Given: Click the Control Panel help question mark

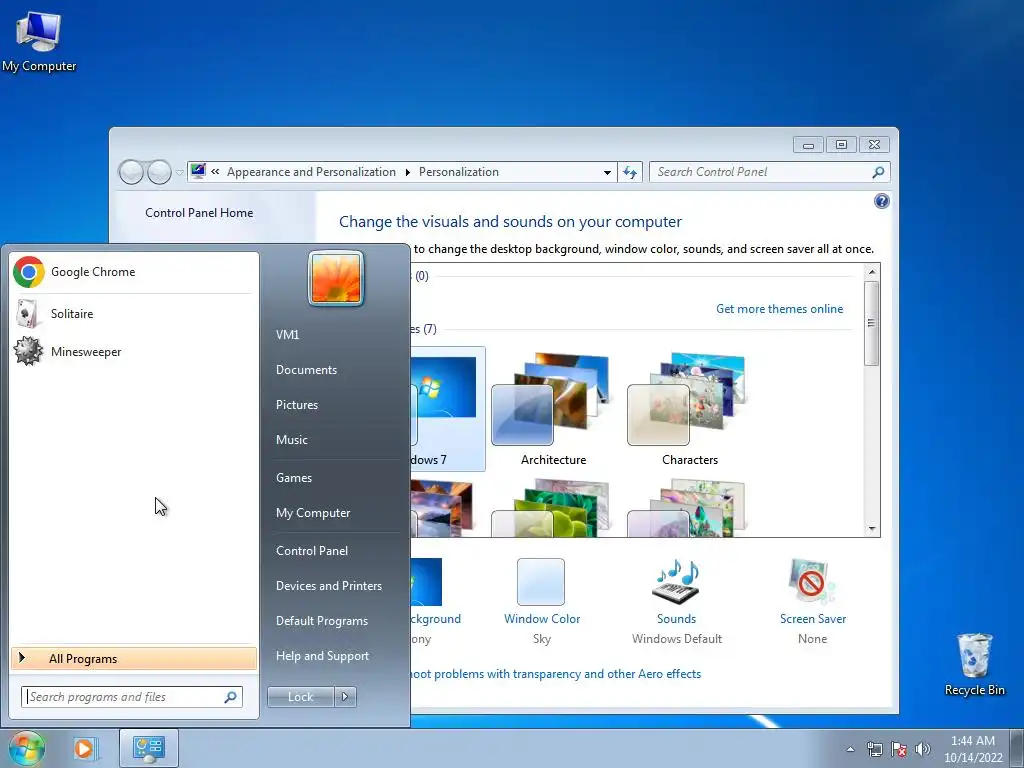Looking at the screenshot, I should pos(882,201).
